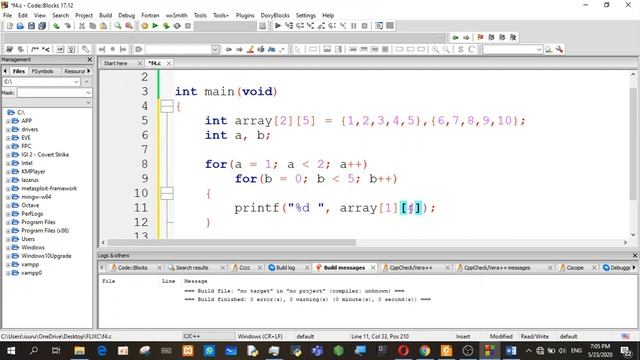640x360 pixels.
Task: Click the Replace toolbar icon
Action: click(x=129, y=26)
